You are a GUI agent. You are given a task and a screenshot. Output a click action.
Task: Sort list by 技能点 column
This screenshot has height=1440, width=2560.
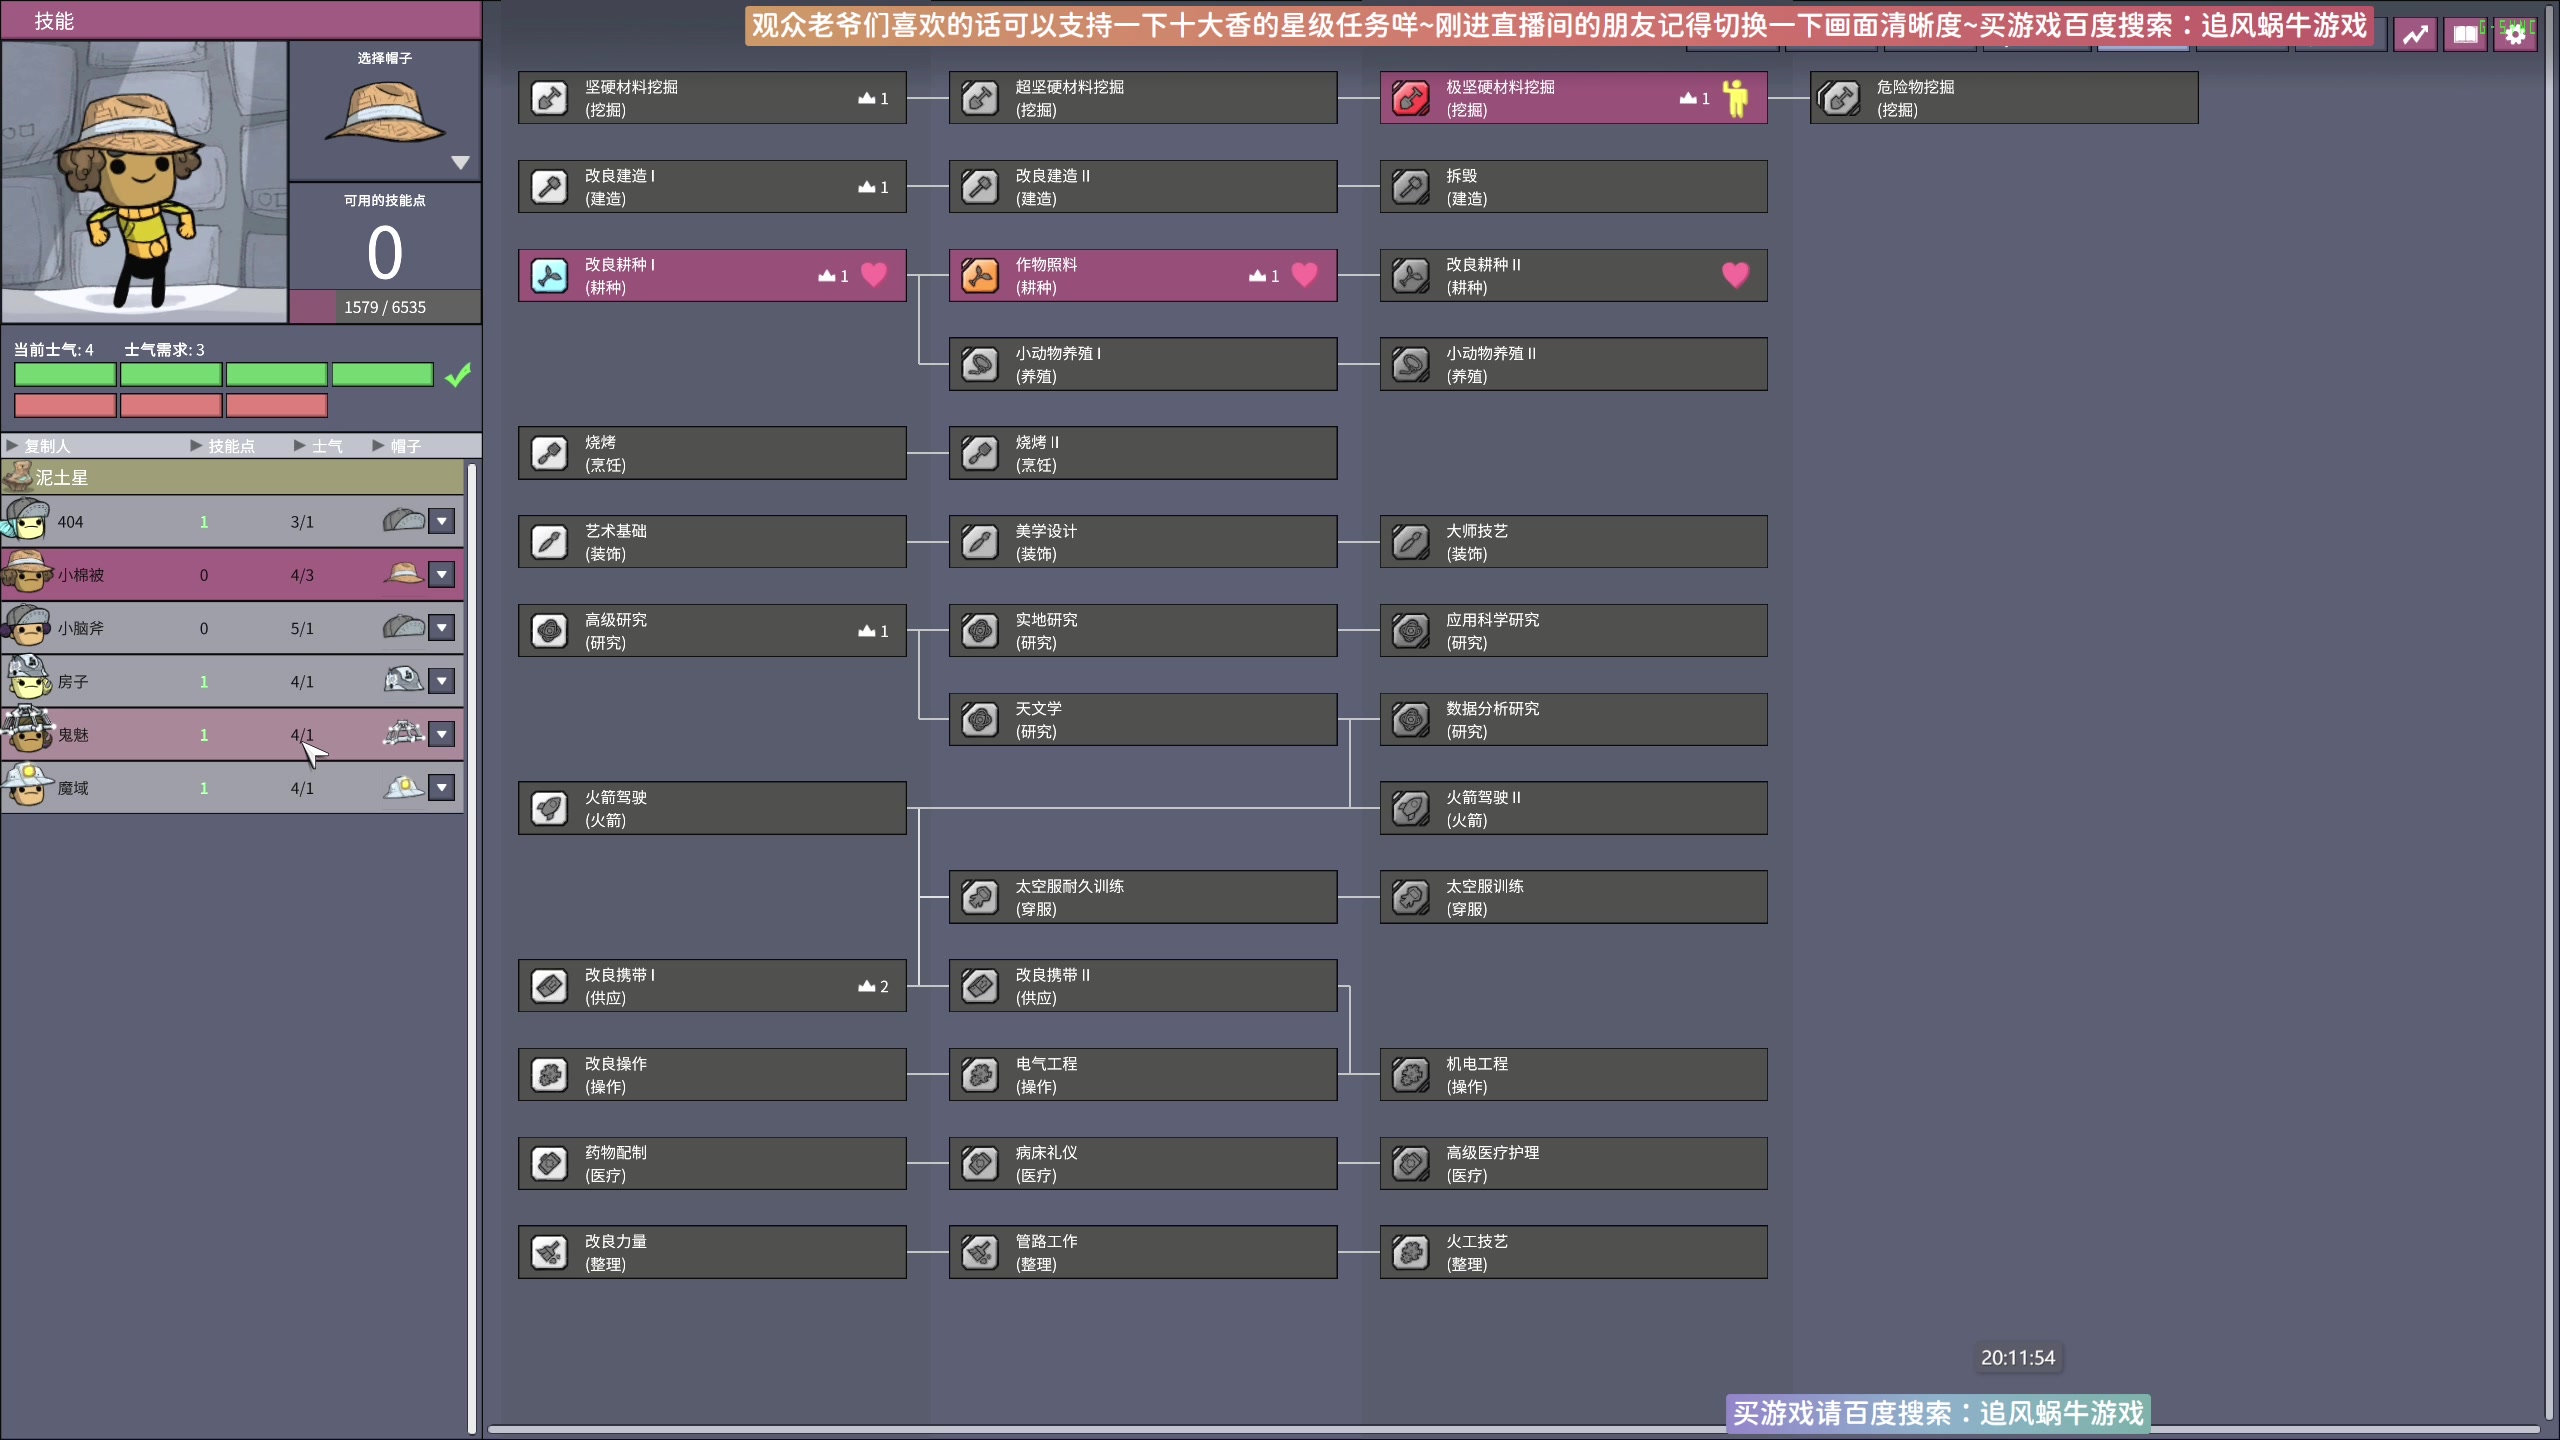coord(222,446)
